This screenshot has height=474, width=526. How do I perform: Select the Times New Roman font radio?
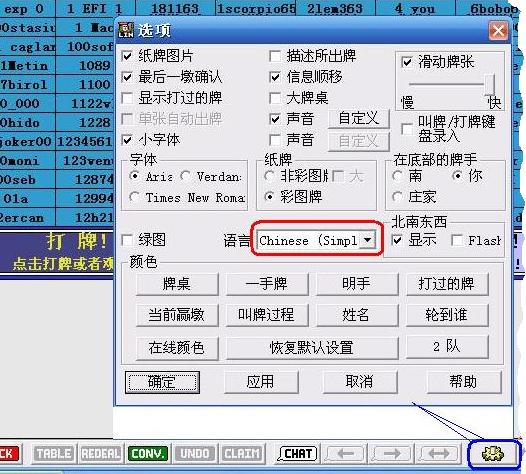point(135,197)
